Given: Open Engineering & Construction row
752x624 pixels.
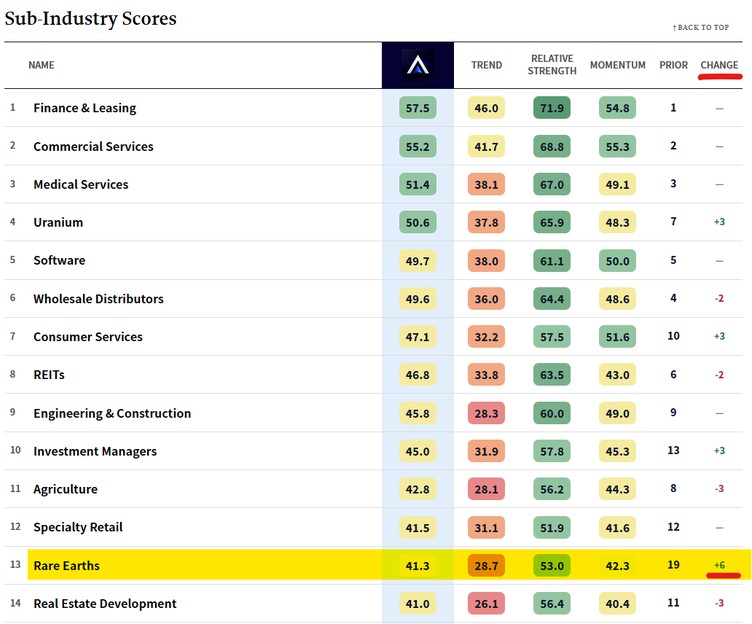Looking at the screenshot, I should coord(373,413).
